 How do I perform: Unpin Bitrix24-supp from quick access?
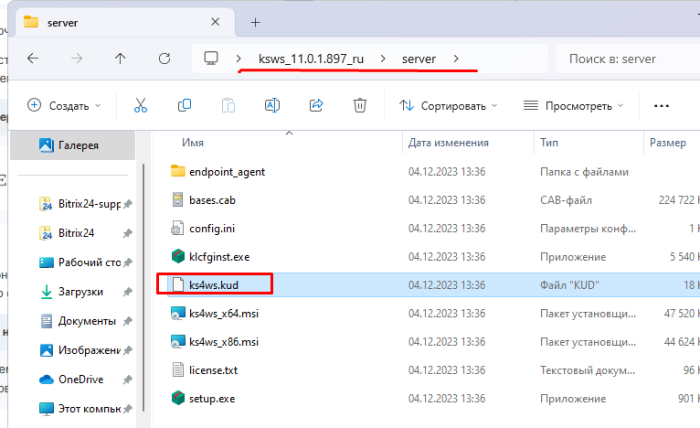click(x=128, y=204)
